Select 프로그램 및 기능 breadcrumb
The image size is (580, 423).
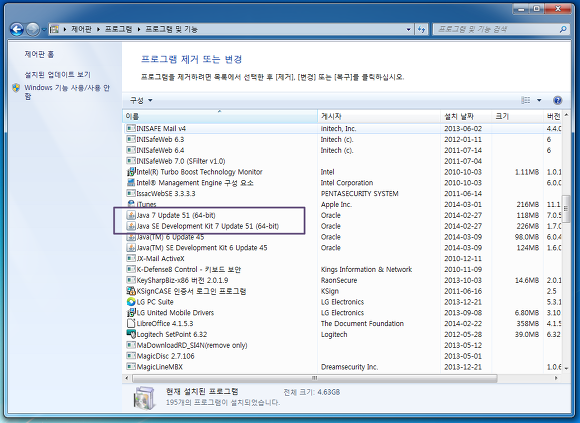tap(171, 29)
